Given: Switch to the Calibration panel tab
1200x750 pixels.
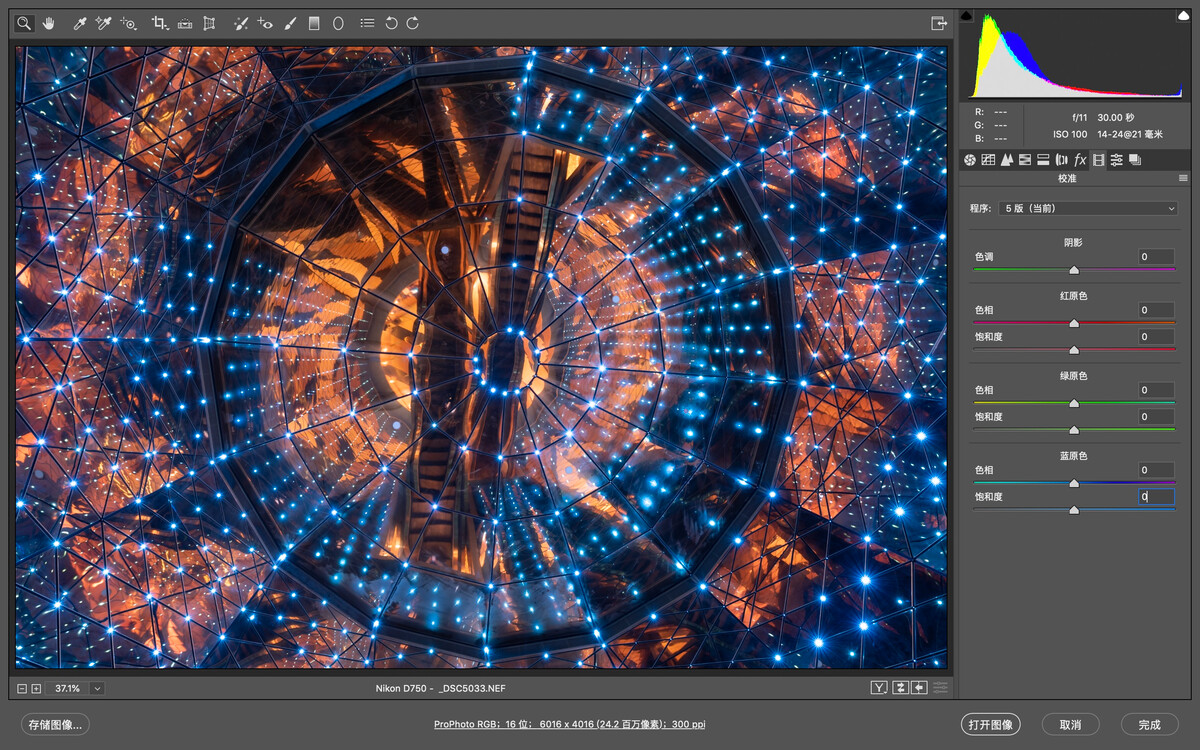Looking at the screenshot, I should (1098, 160).
